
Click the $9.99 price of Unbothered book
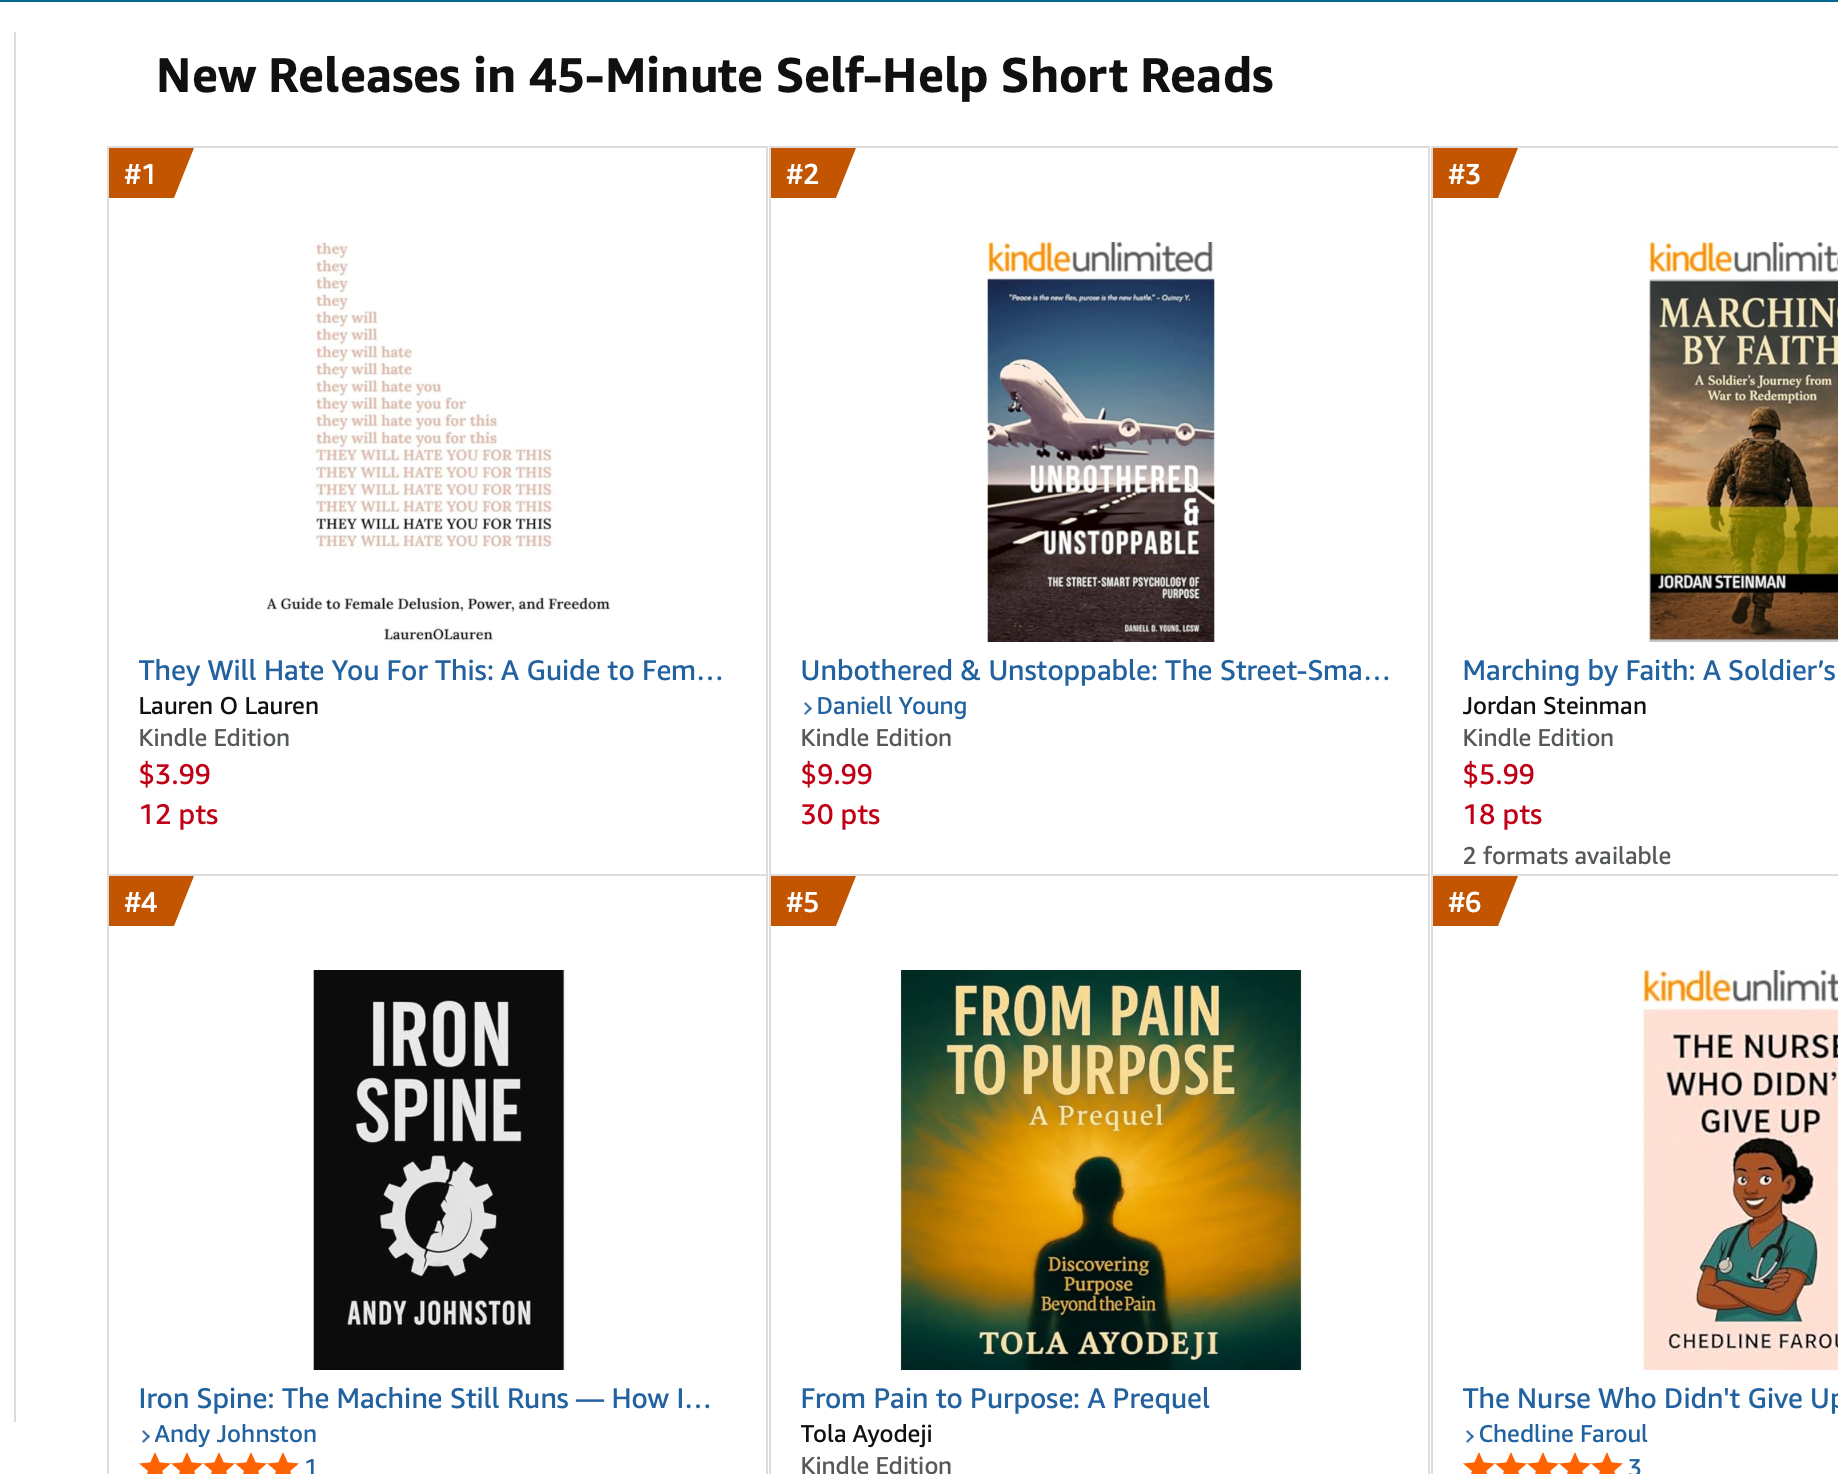[836, 774]
